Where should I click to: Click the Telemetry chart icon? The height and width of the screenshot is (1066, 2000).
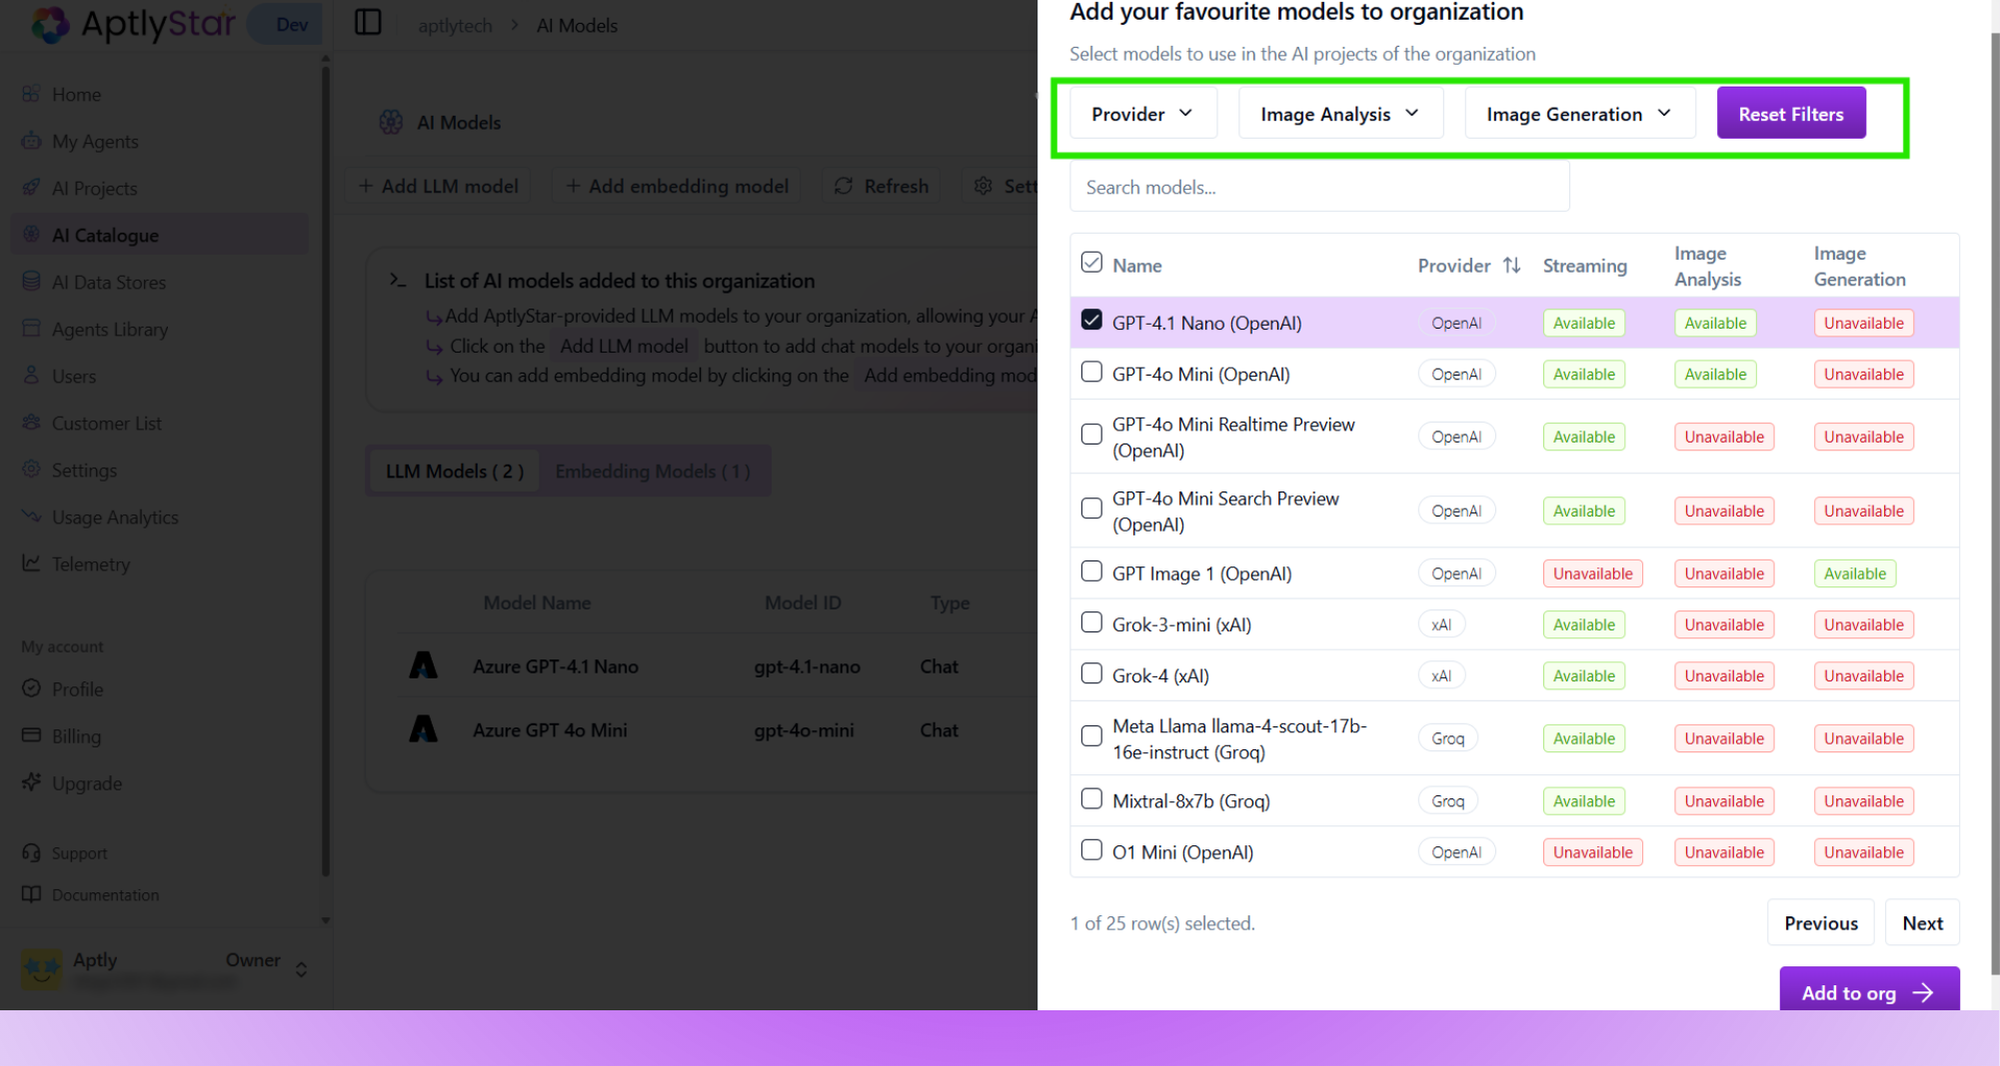click(x=32, y=563)
